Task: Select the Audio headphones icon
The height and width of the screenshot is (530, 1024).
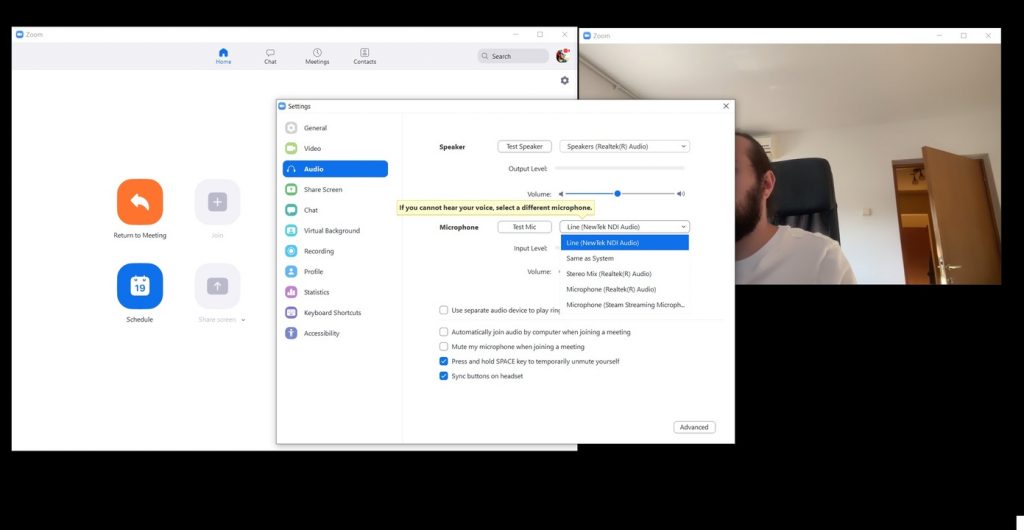Action: click(x=291, y=169)
